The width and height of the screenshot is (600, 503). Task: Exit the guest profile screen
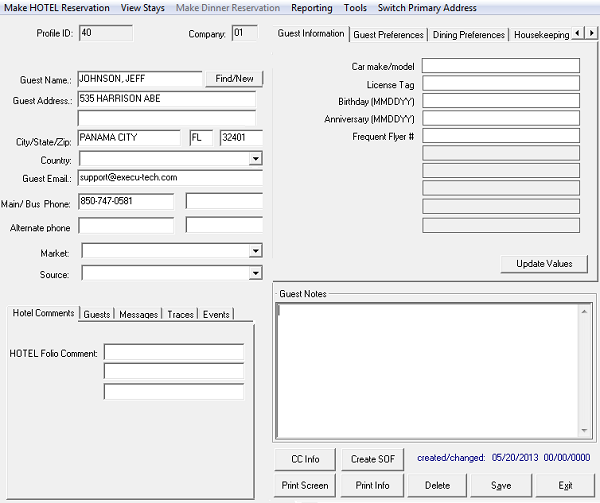tap(565, 485)
